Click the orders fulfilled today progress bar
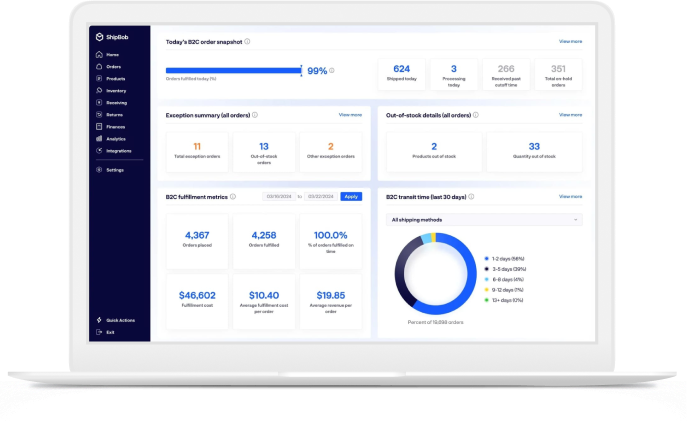Image resolution: width=687 pixels, height=423 pixels. [234, 70]
